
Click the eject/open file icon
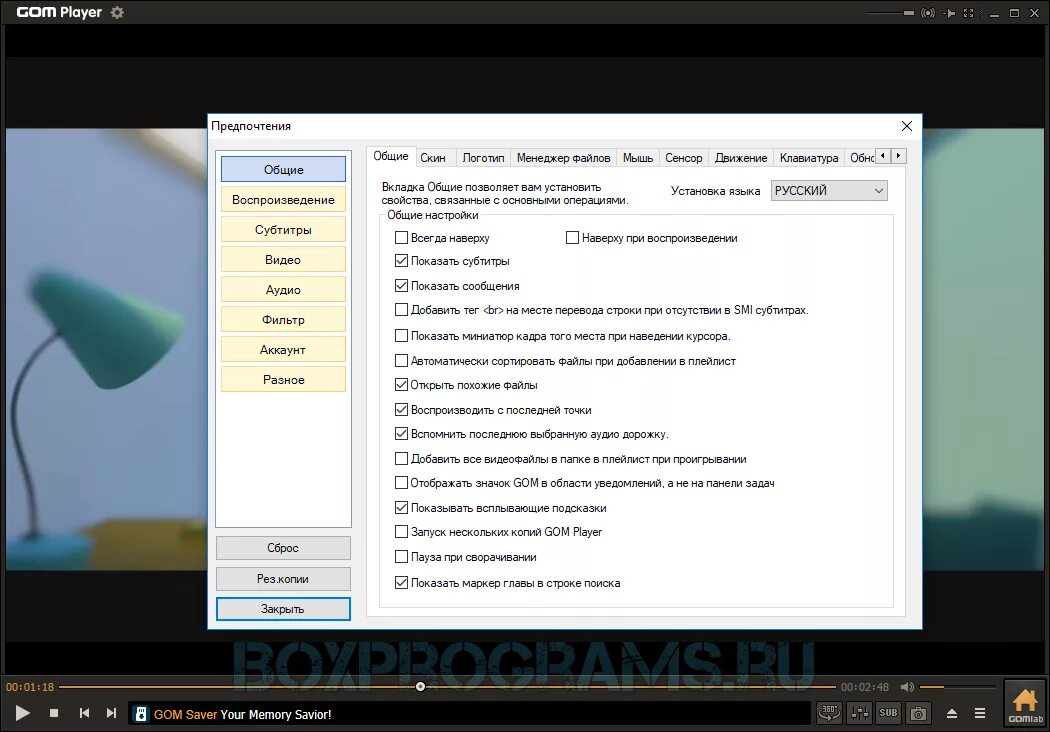coord(952,713)
